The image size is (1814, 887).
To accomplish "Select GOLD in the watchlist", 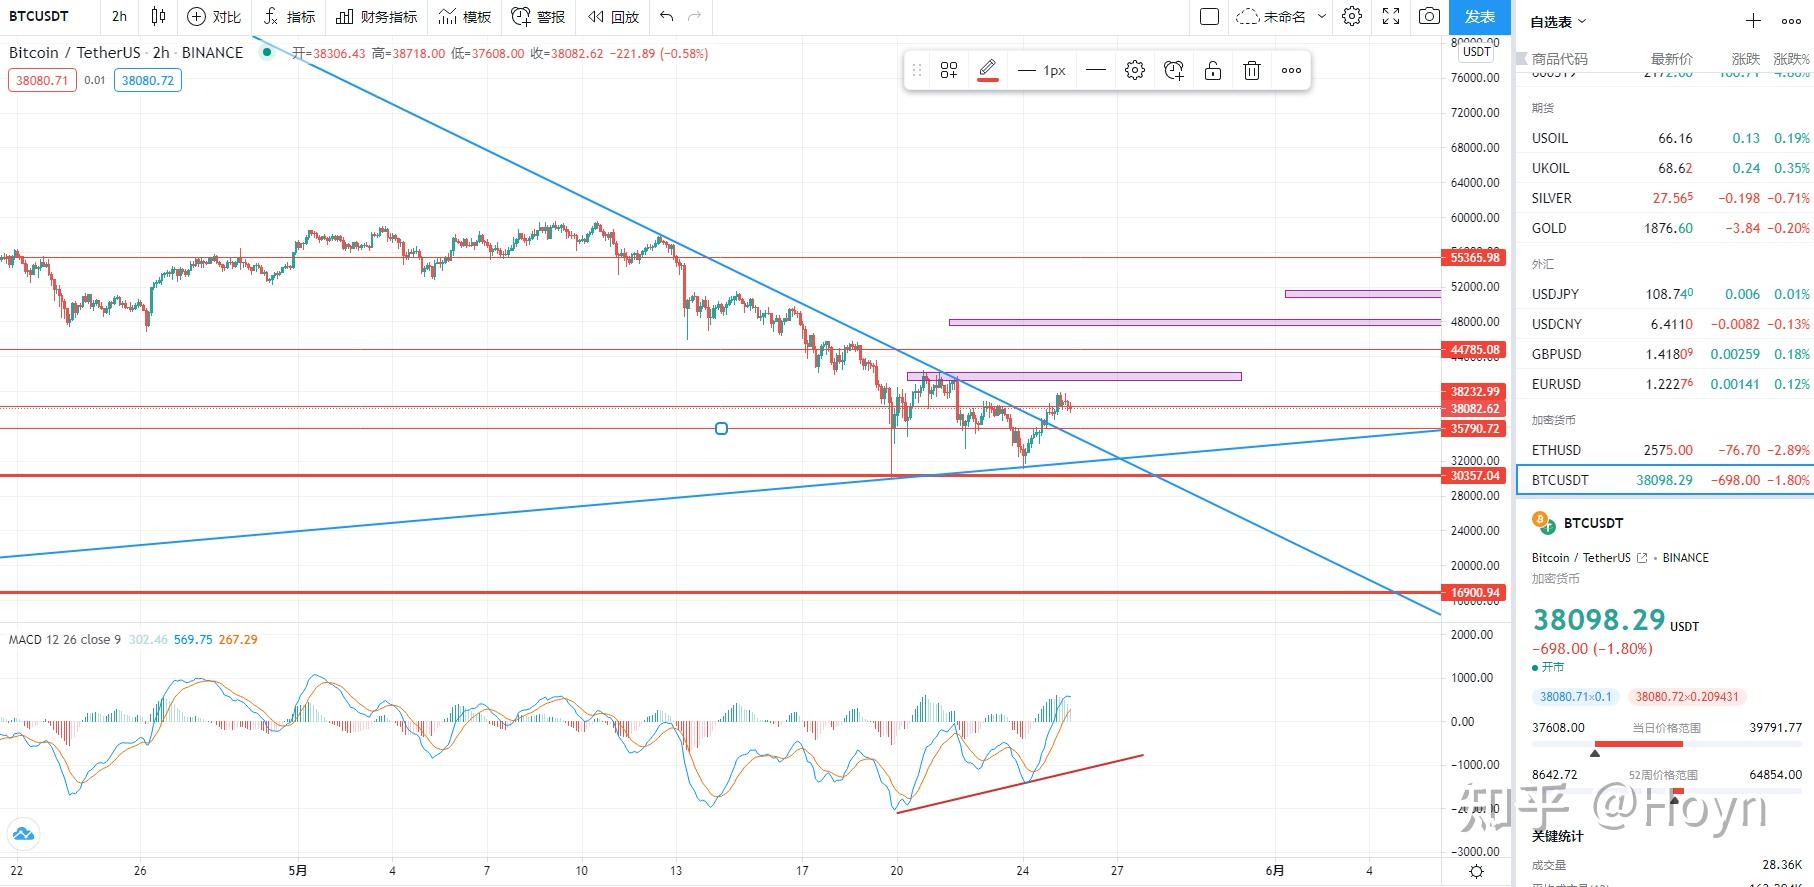I will coord(1664,228).
